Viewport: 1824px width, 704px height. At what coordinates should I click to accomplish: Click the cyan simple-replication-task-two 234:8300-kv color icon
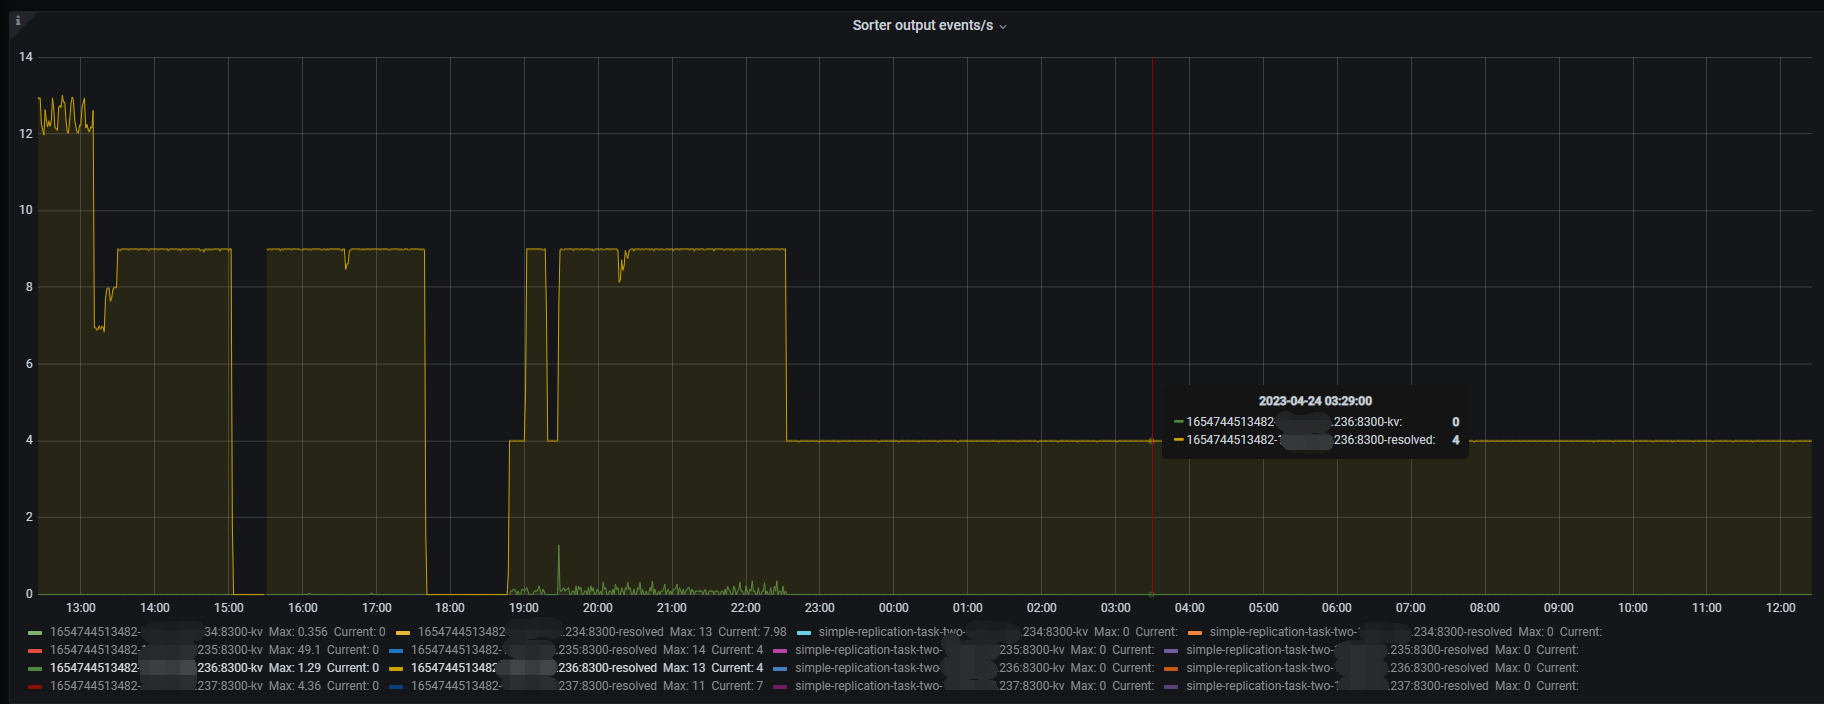click(804, 633)
